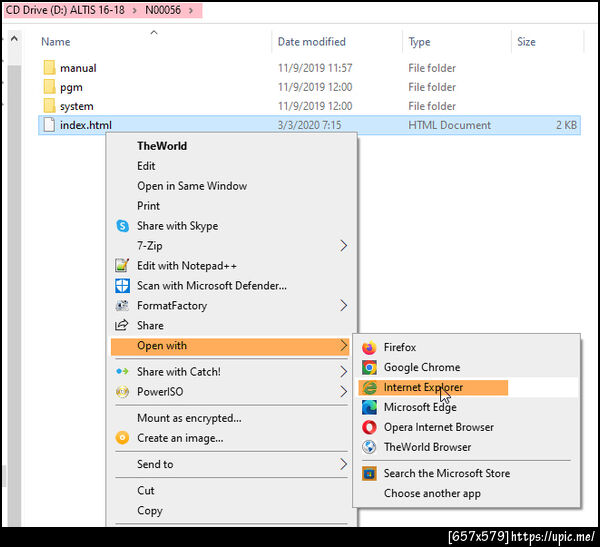Expand the Open with submenu arrow
This screenshot has height=547, width=600.
point(343,345)
